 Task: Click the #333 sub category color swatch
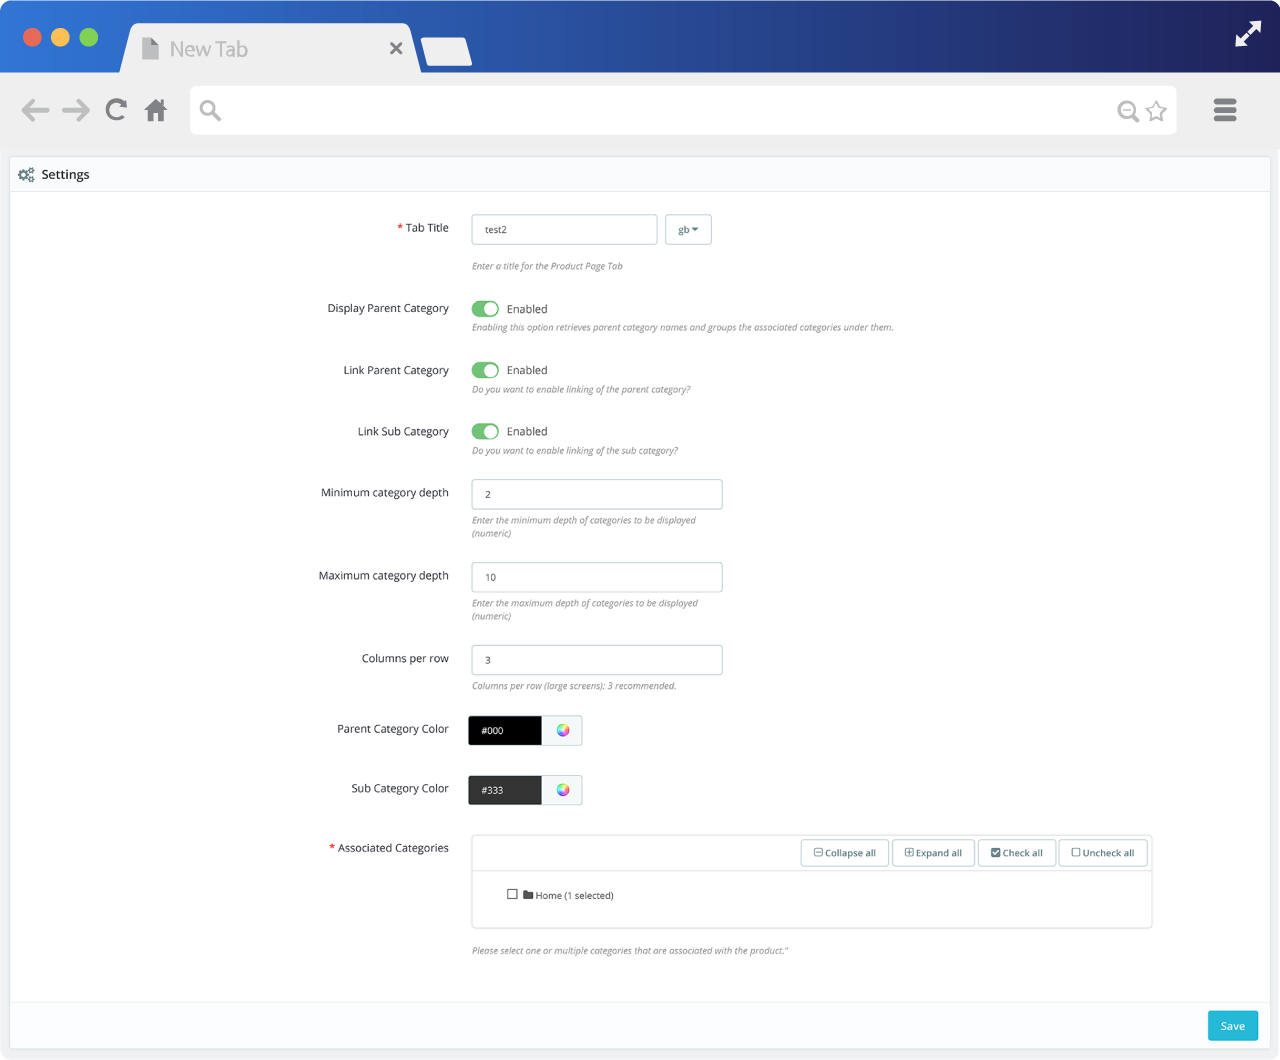point(505,790)
